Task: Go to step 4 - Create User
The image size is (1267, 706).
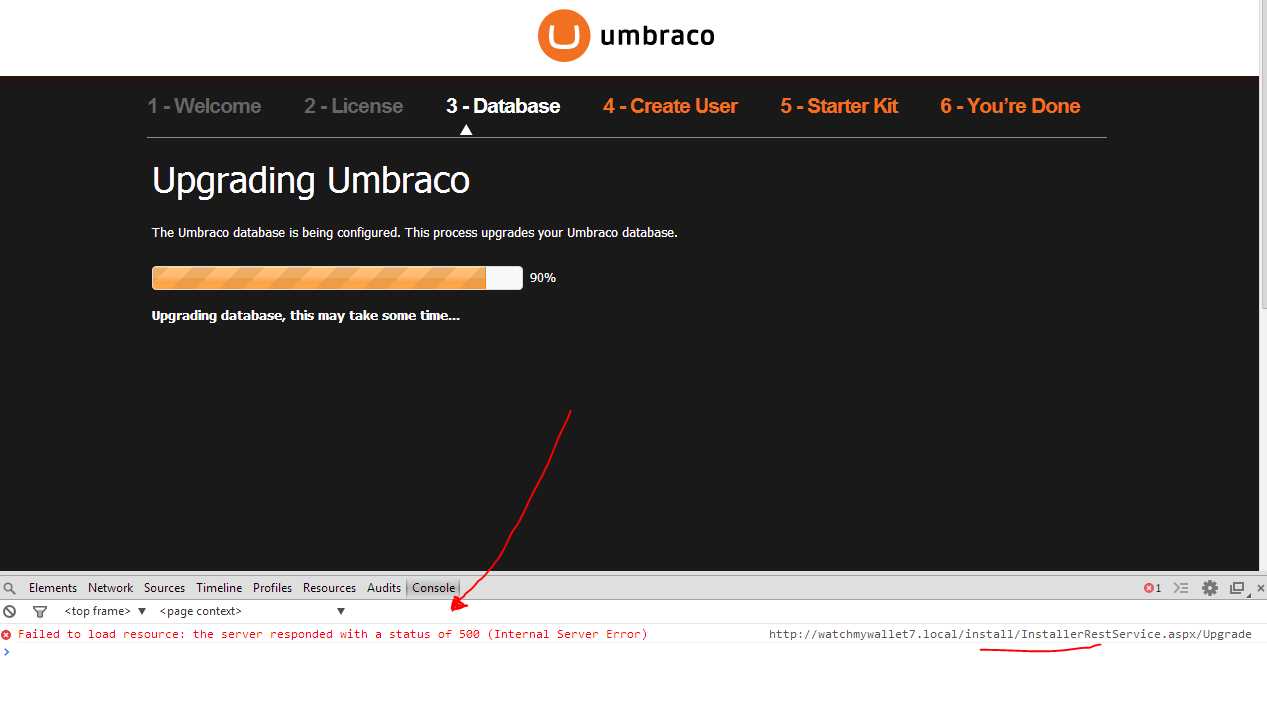Action: coord(670,106)
